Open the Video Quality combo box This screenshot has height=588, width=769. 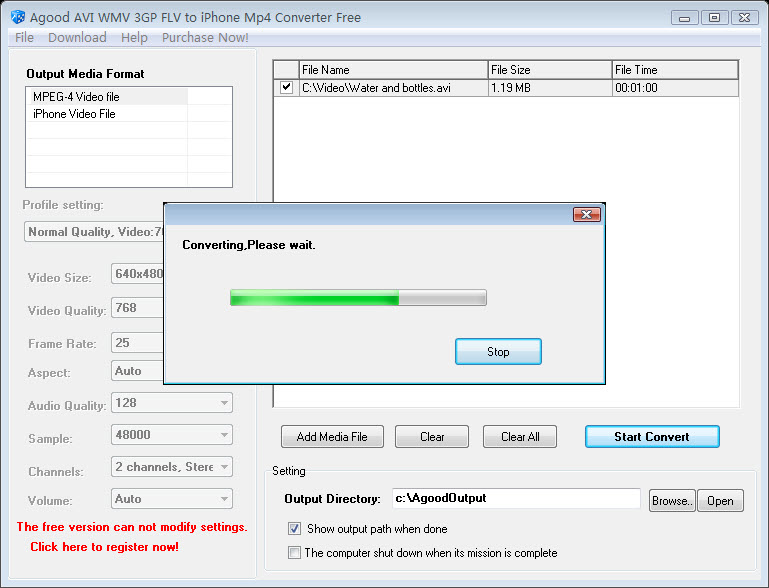point(138,307)
